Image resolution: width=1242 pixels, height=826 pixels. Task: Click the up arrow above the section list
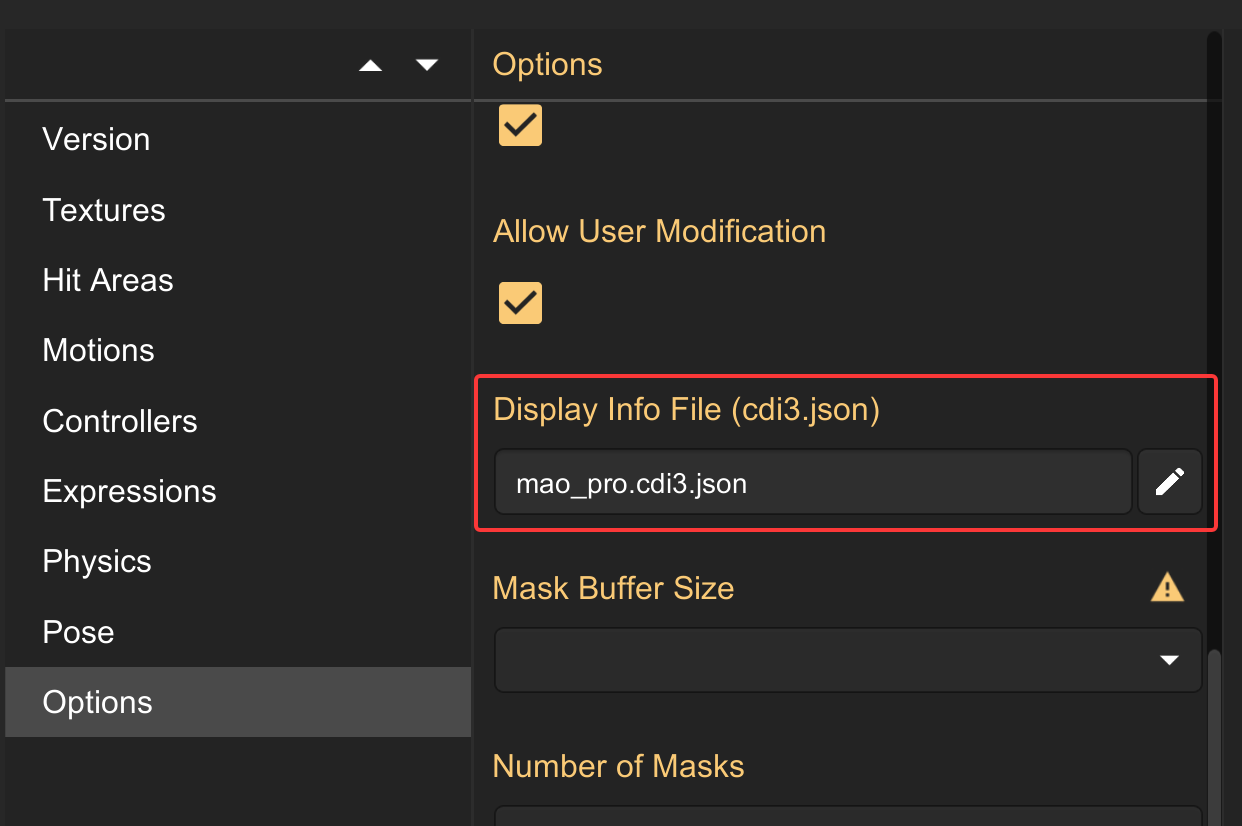point(371,66)
